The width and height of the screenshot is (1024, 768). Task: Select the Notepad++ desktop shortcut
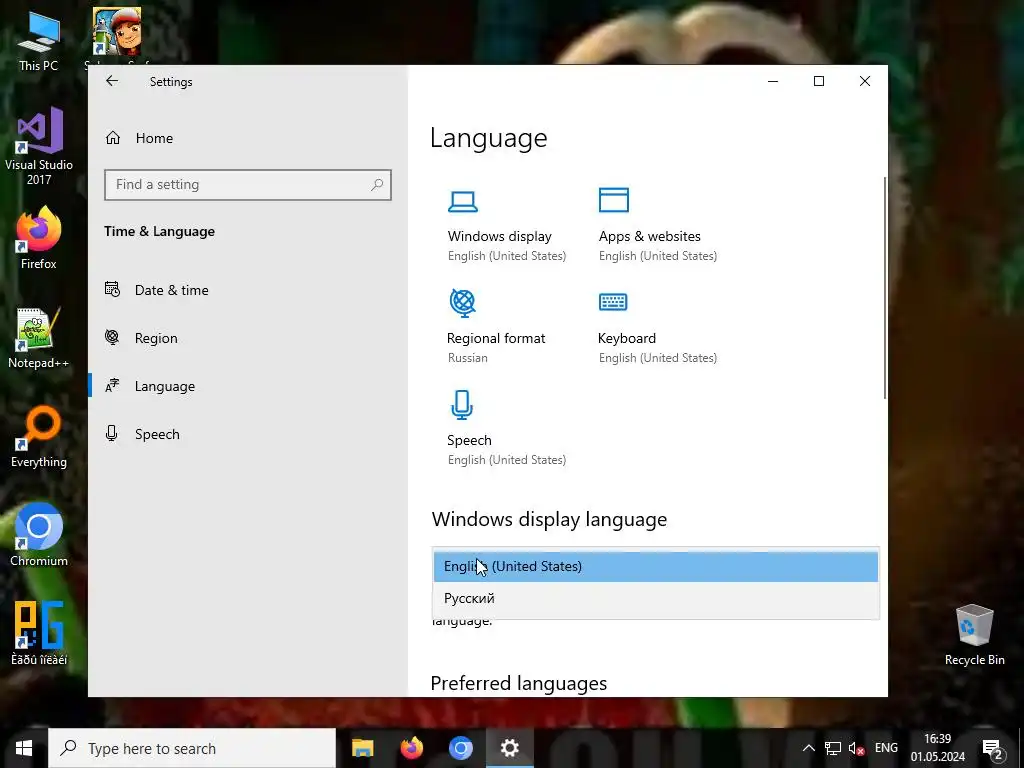coord(39,338)
